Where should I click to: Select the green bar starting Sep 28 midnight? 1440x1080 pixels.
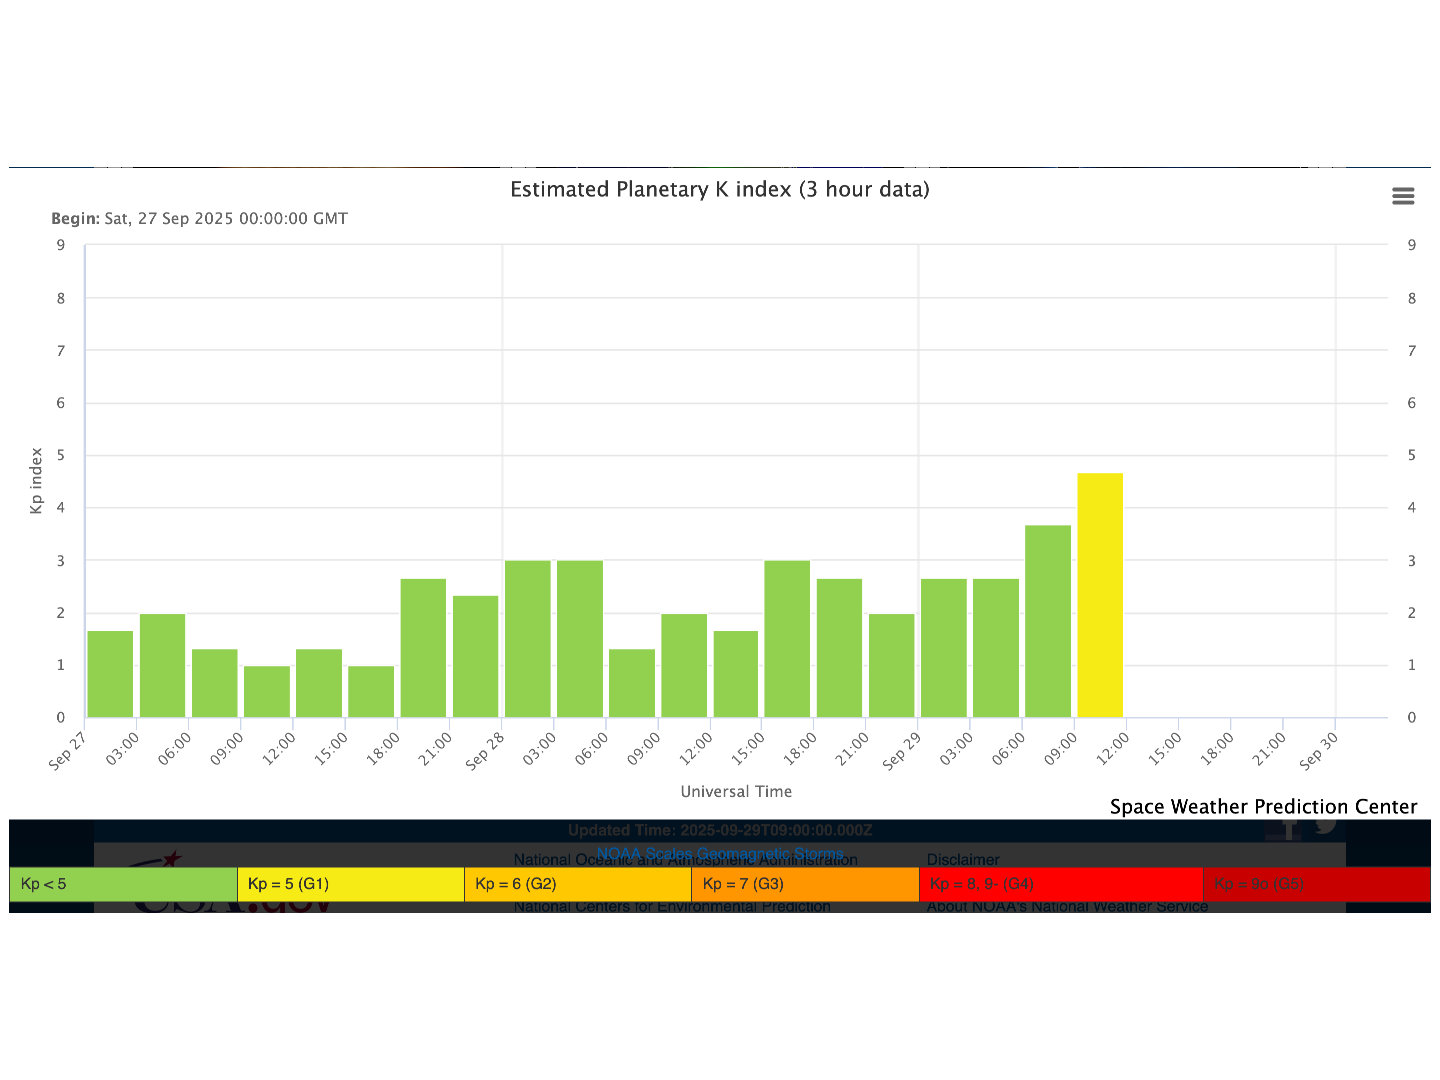click(x=528, y=639)
